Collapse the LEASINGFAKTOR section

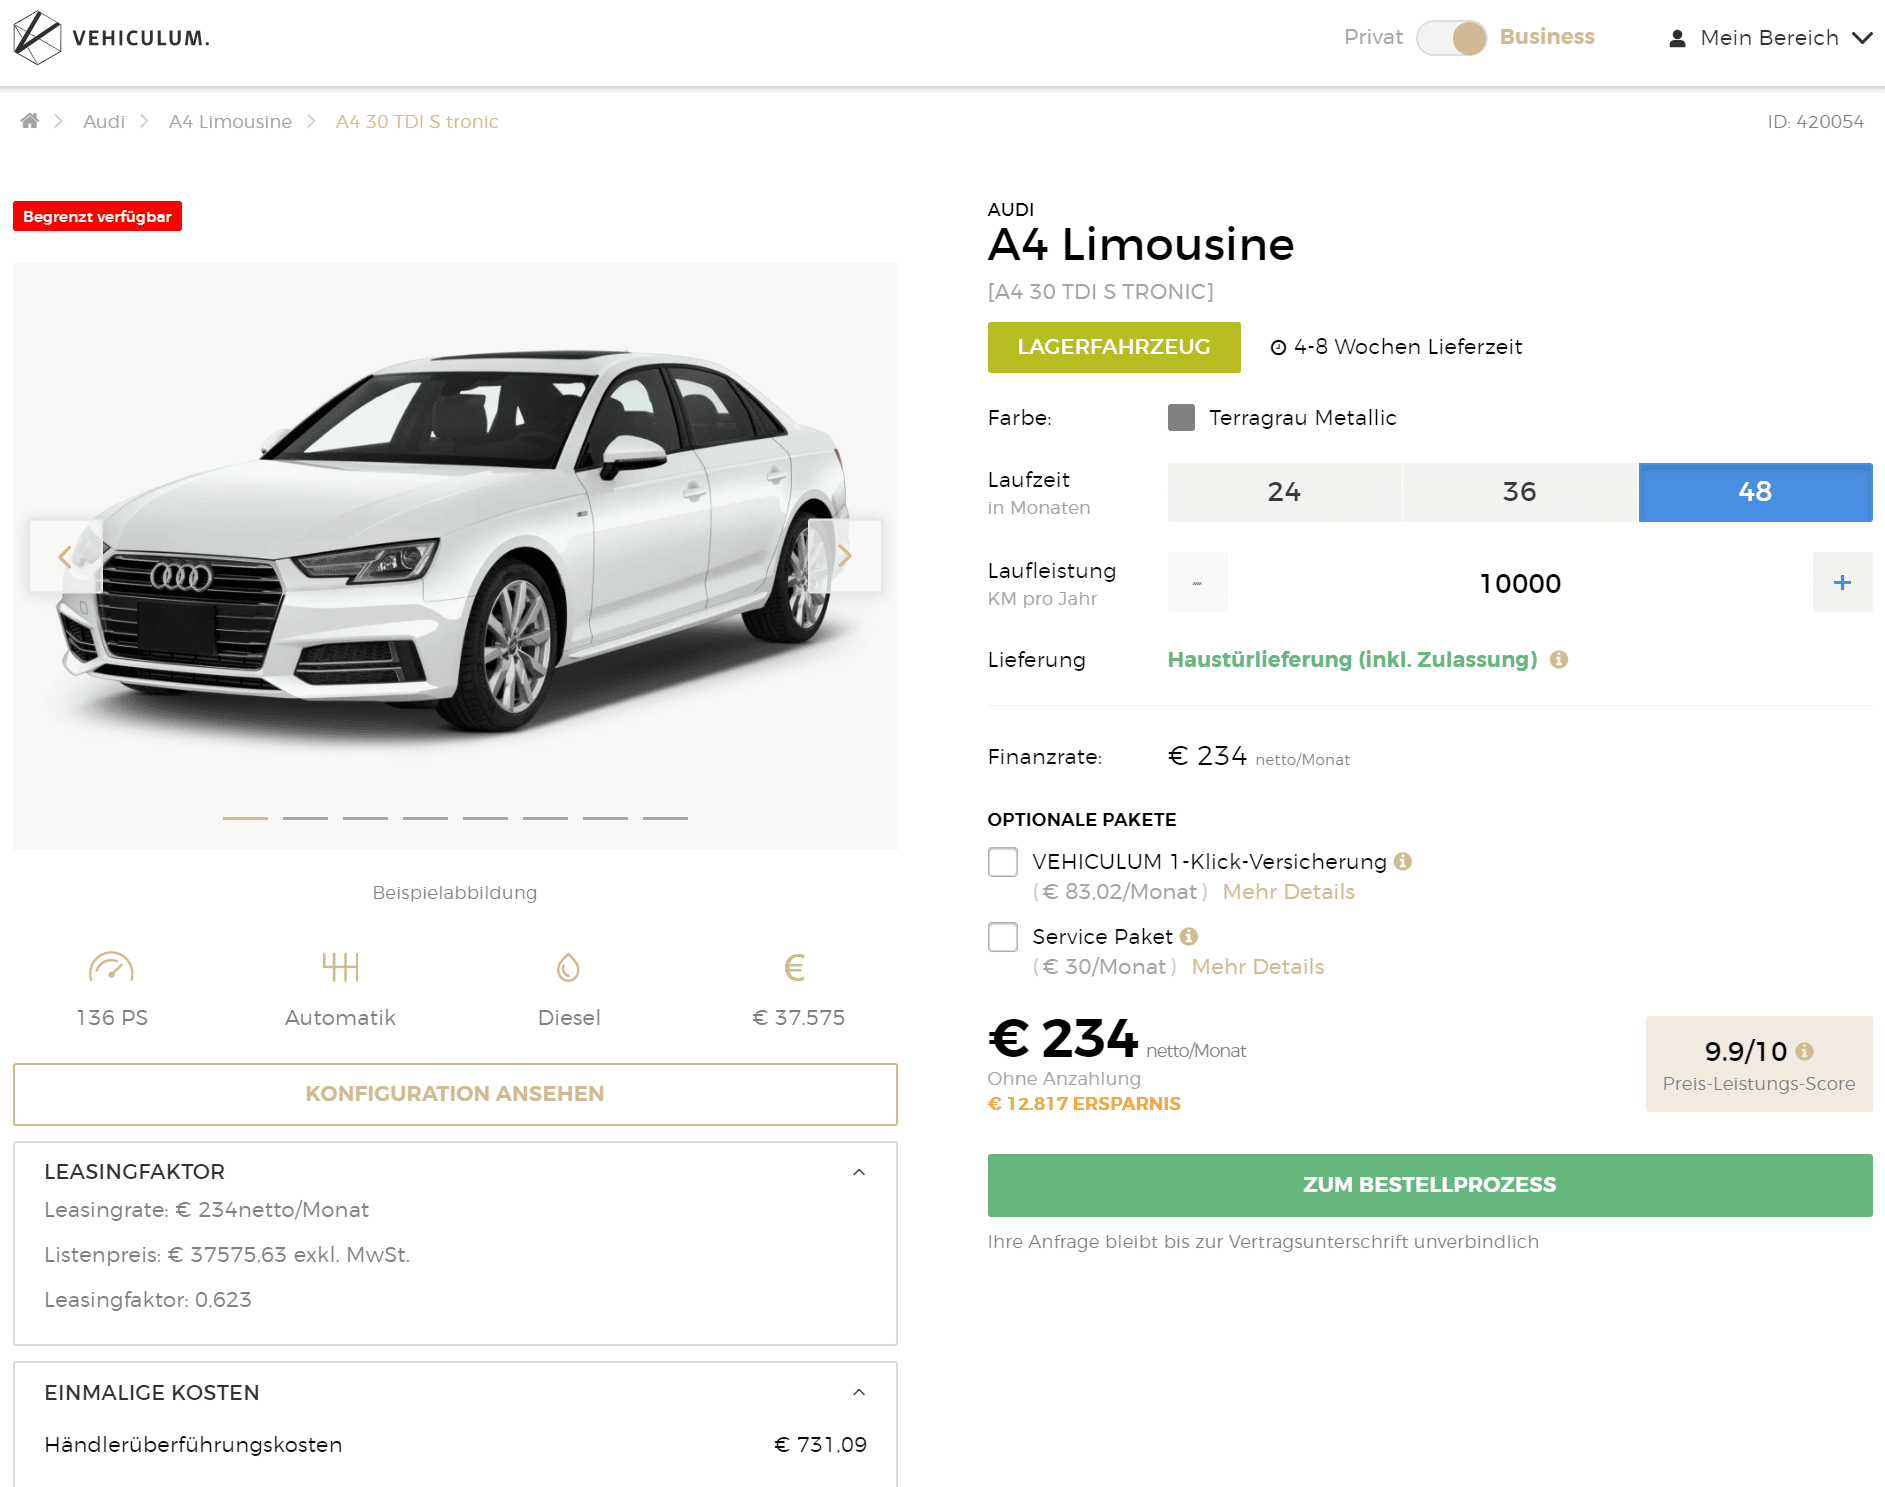tap(859, 1172)
